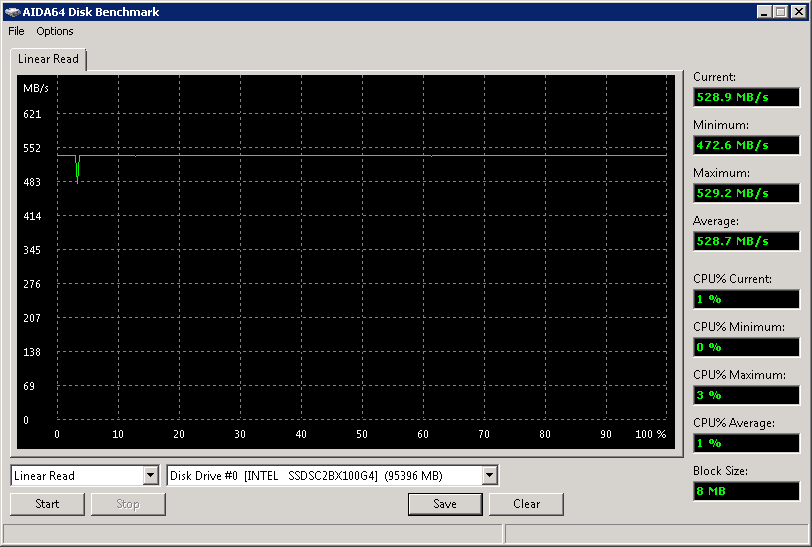Click the Current speed 528.9 MB/s readout
812x547 pixels.
[x=746, y=97]
